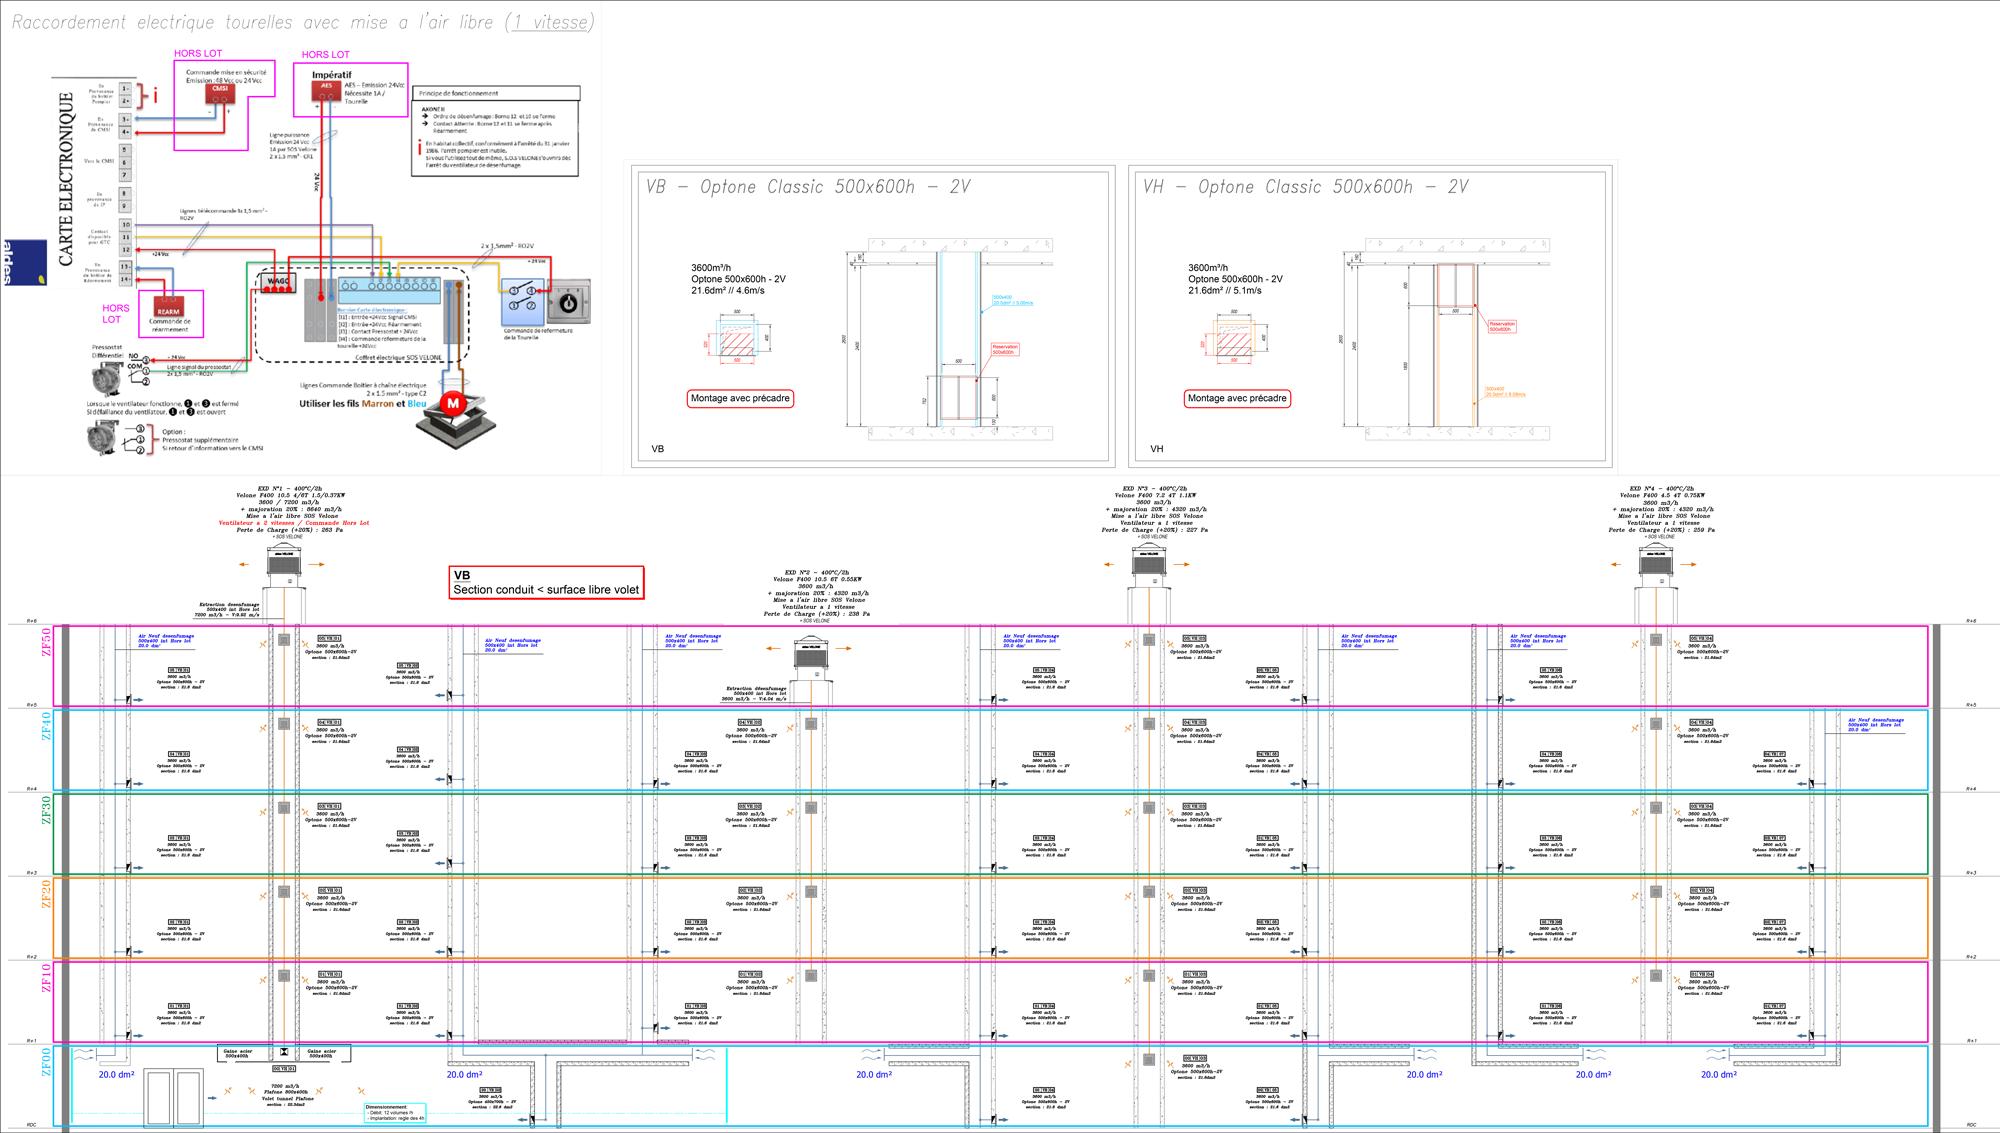Select the 'Principe de fonctionnement' header box

pos(496,93)
